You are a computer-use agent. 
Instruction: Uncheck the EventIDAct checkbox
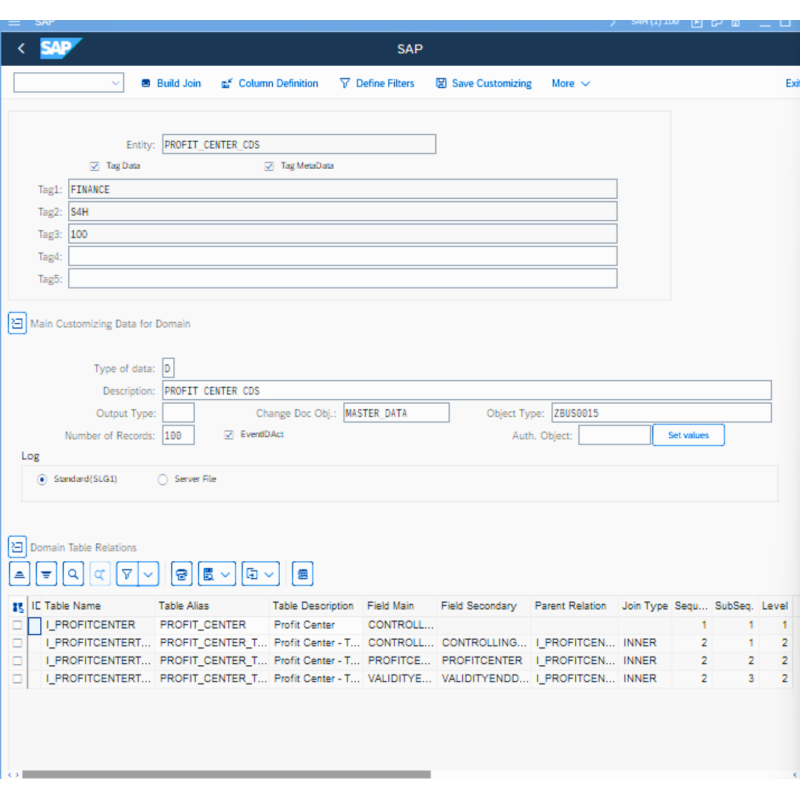pyautogui.click(x=228, y=434)
